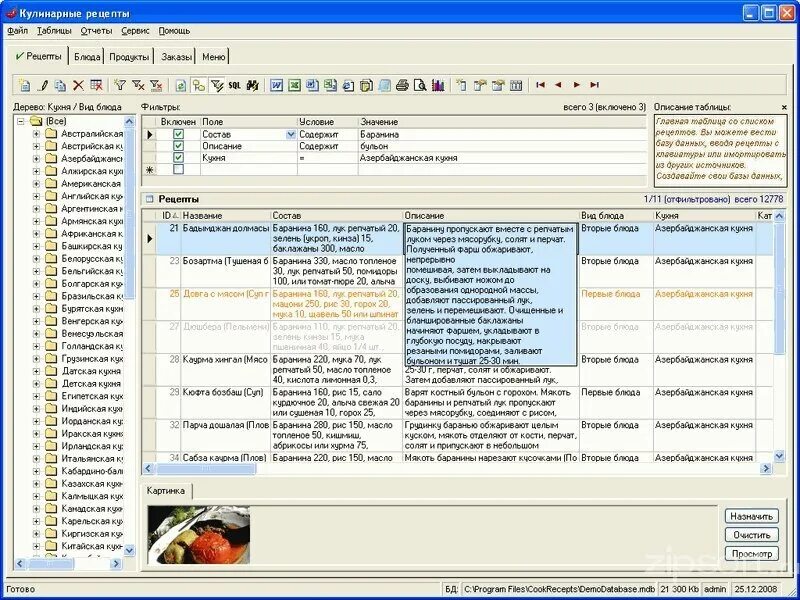Toggle the filter panel funnel-with-check icon

217,85
